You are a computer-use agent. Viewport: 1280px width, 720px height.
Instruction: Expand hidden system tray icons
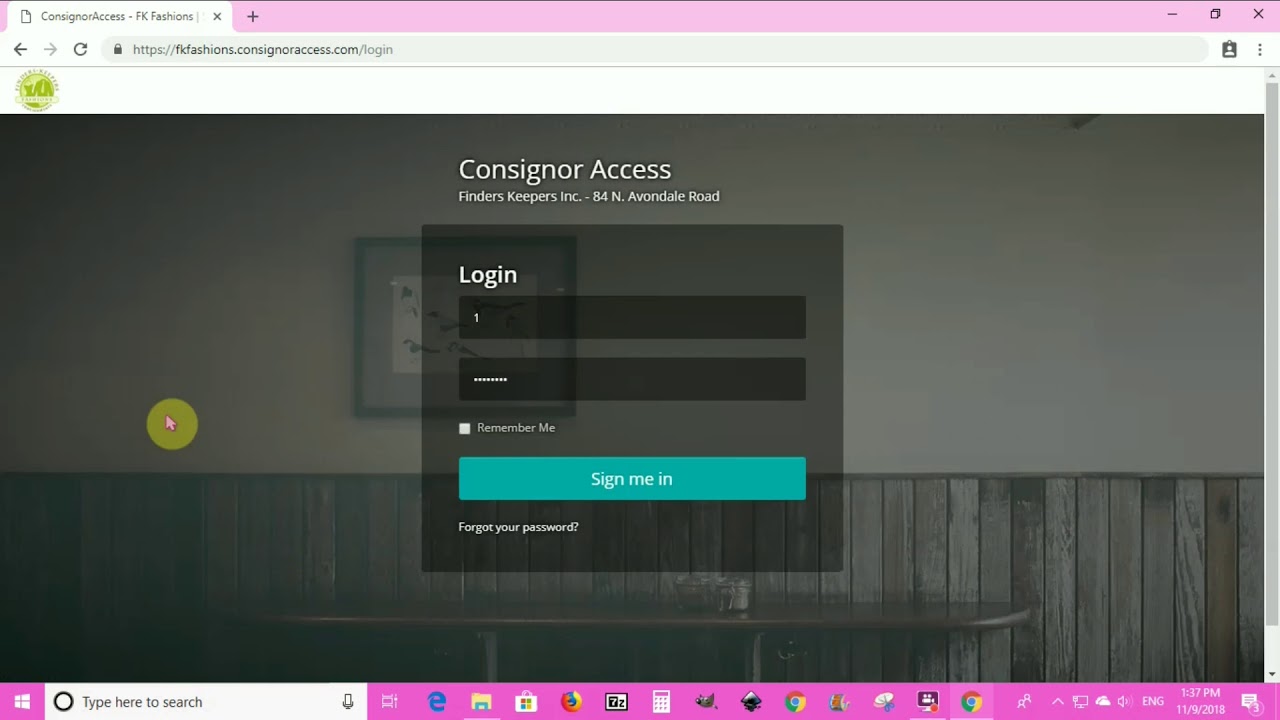point(1057,702)
